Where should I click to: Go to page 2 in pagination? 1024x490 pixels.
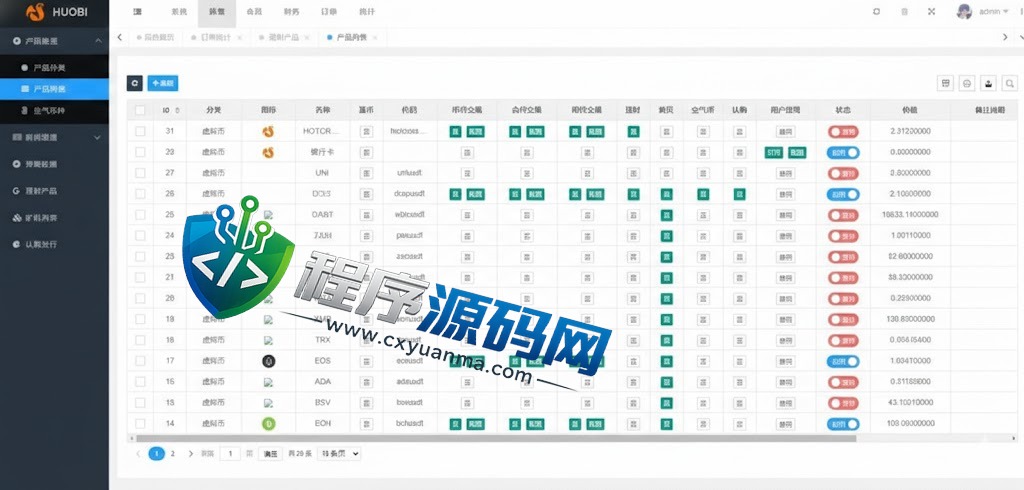[172, 453]
